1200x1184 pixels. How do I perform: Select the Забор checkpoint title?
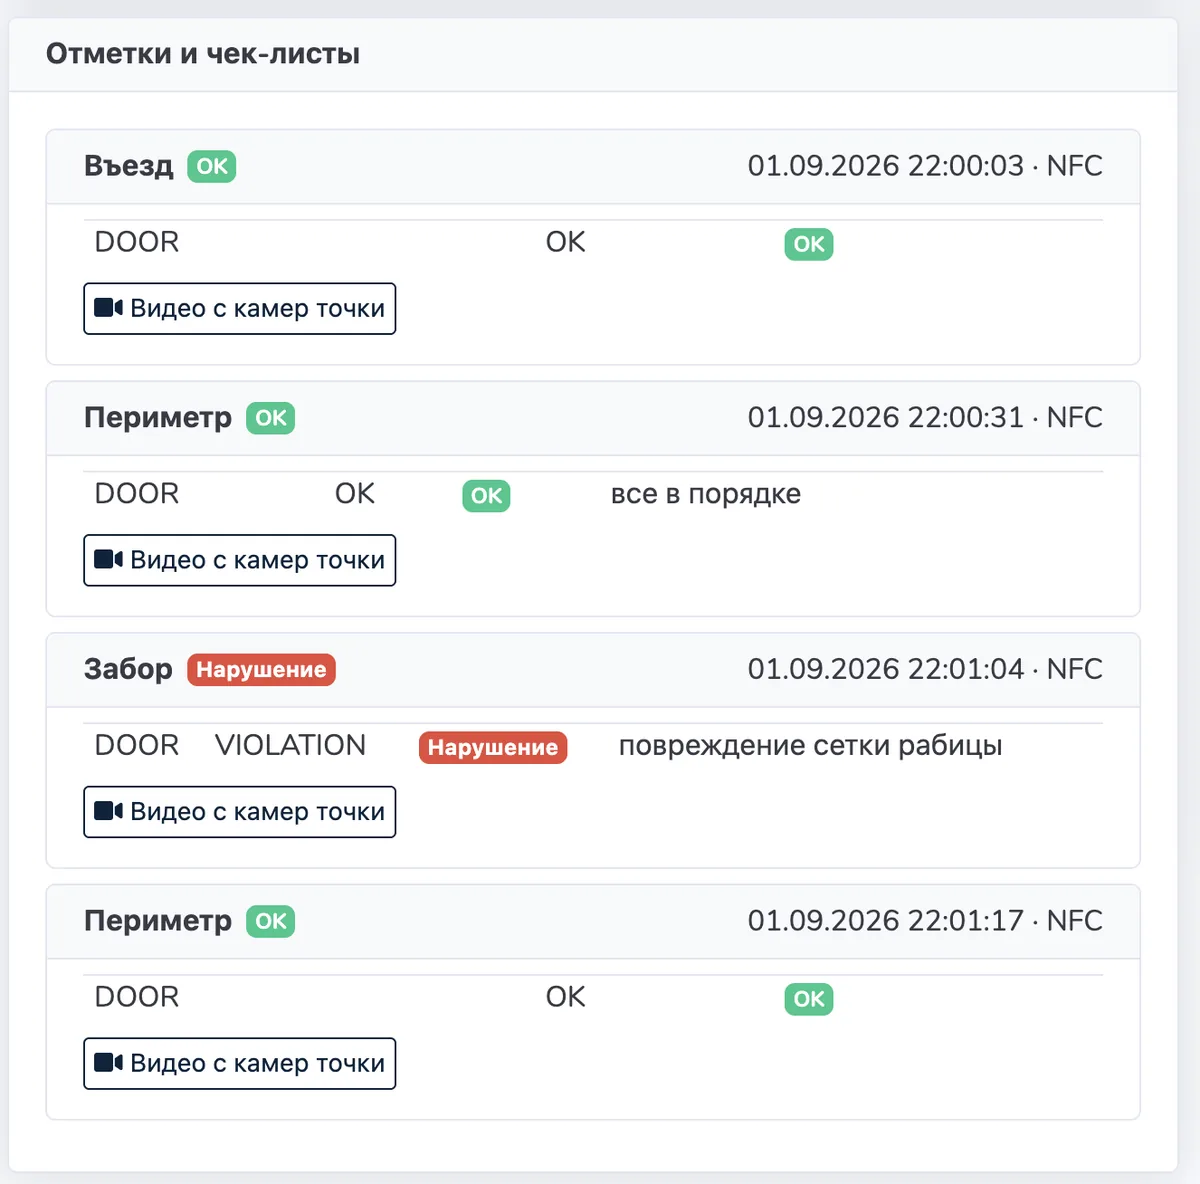coord(128,669)
